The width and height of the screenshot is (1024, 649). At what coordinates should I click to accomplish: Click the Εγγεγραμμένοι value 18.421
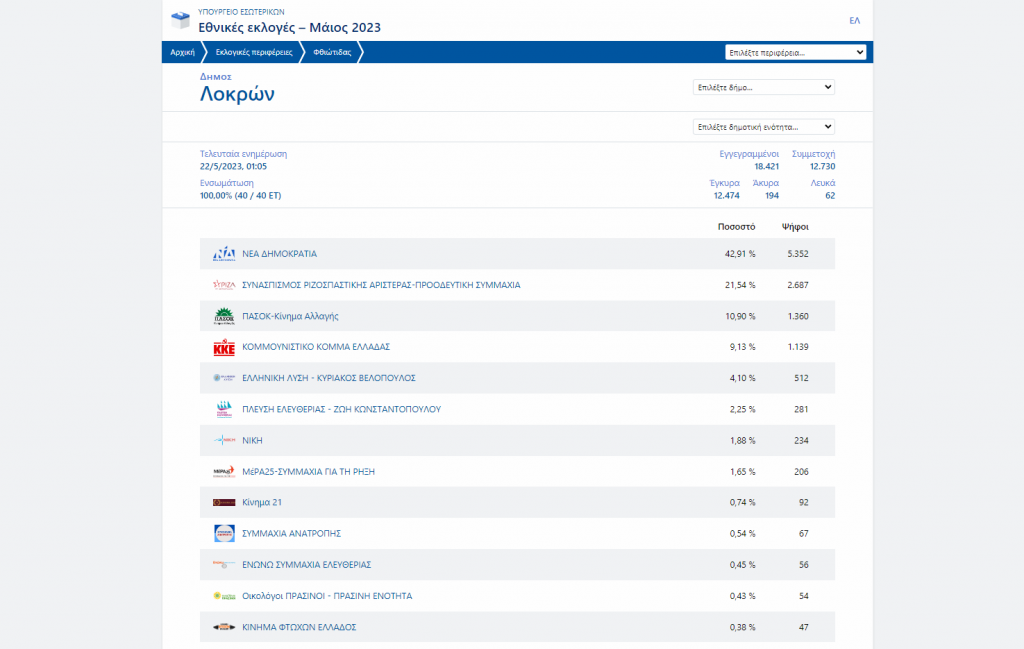[x=767, y=166]
